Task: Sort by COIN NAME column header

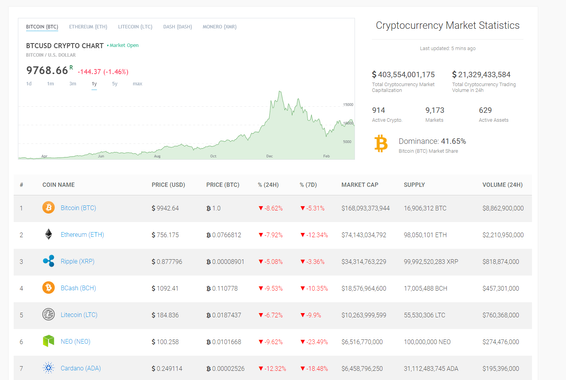Action: click(58, 185)
